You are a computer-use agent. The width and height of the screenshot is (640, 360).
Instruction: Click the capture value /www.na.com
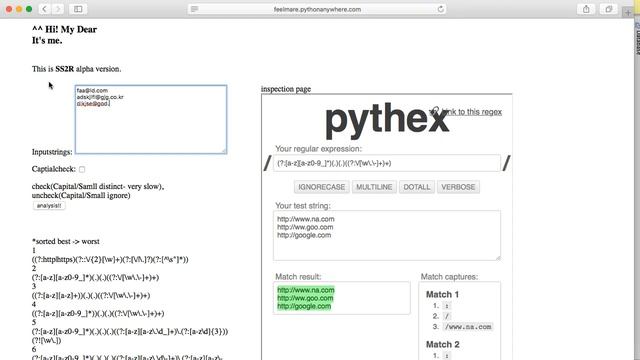click(x=468, y=327)
